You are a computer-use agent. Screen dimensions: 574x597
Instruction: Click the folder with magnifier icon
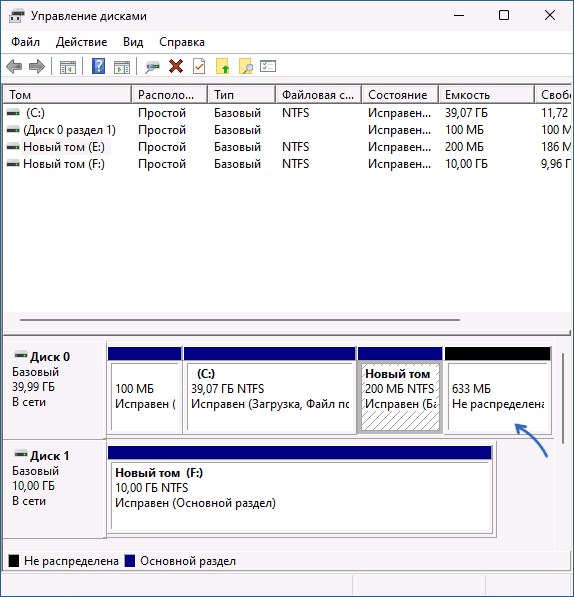point(246,66)
